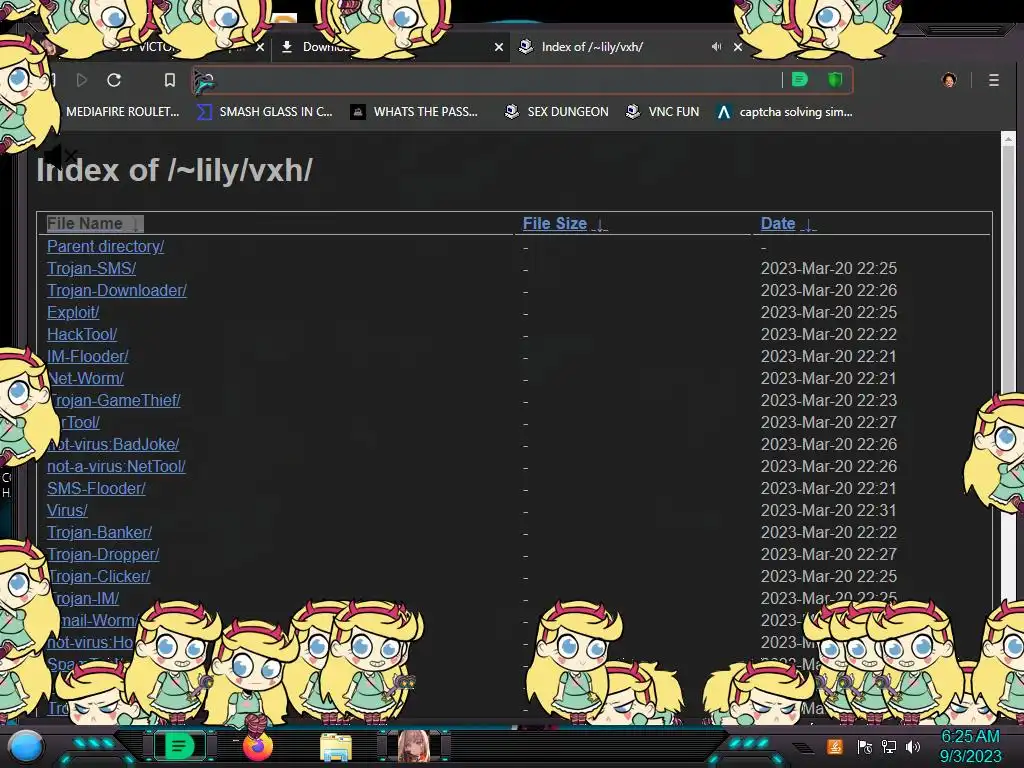Screen dimensions: 1024x768
Task: Open the browser hamburger menu
Action: tap(993, 80)
